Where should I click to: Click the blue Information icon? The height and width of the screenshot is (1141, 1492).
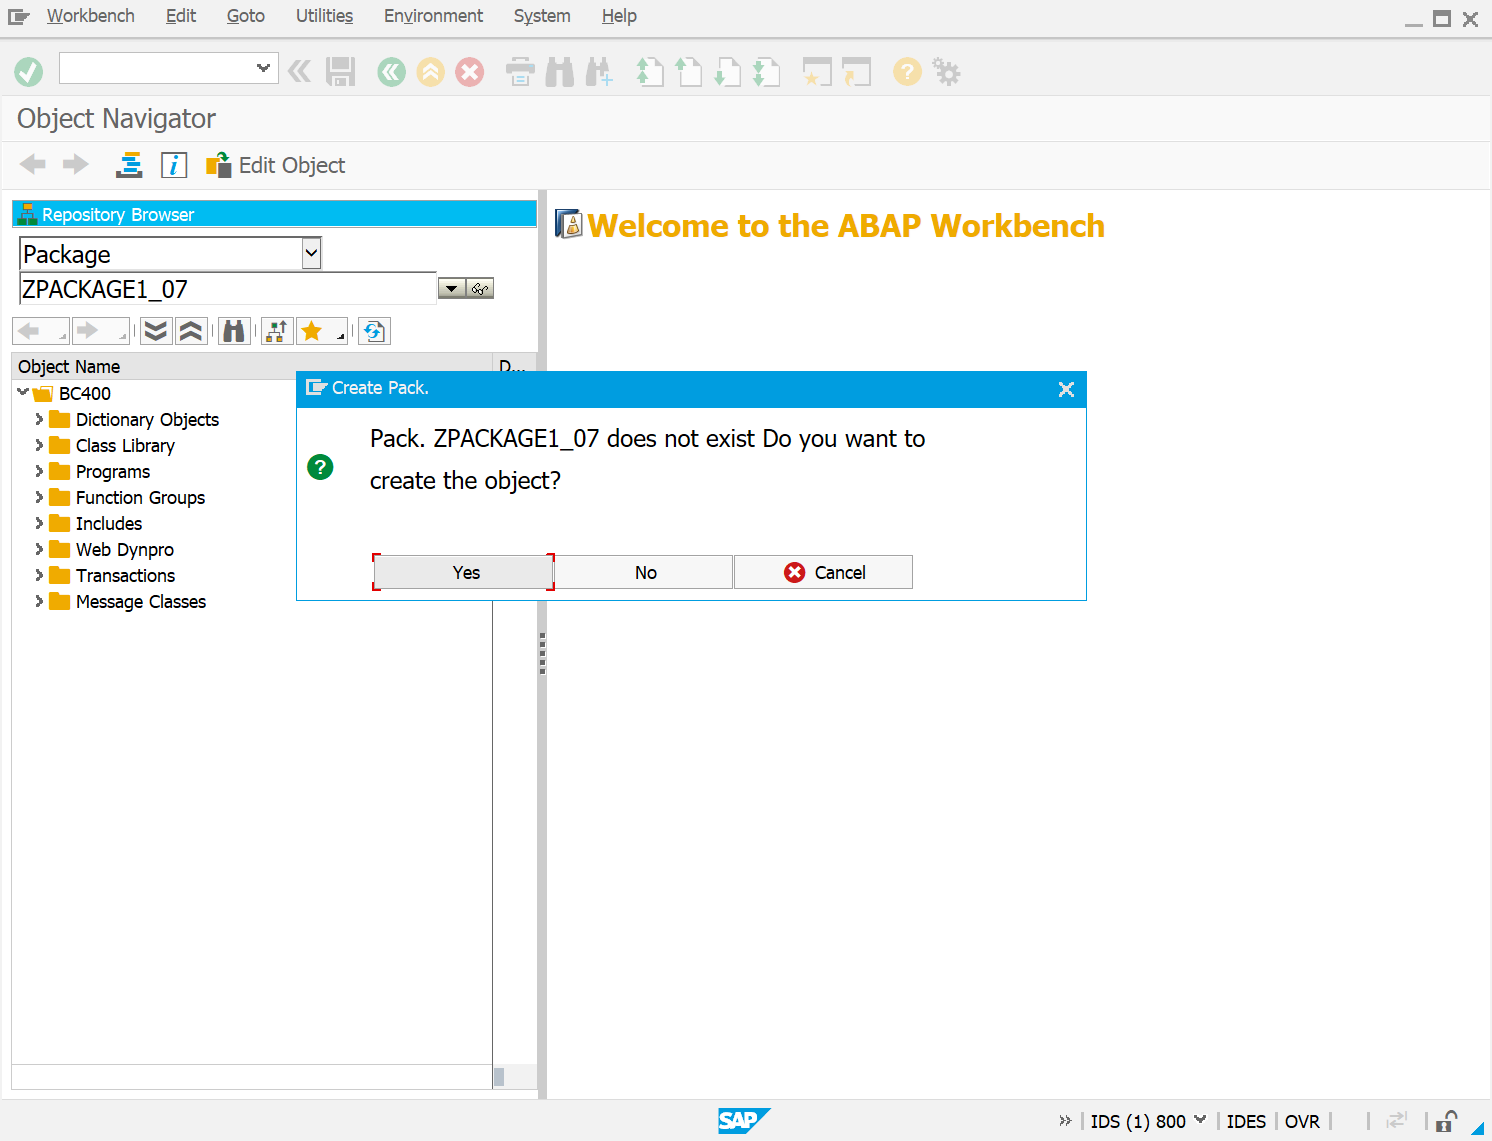(x=174, y=165)
